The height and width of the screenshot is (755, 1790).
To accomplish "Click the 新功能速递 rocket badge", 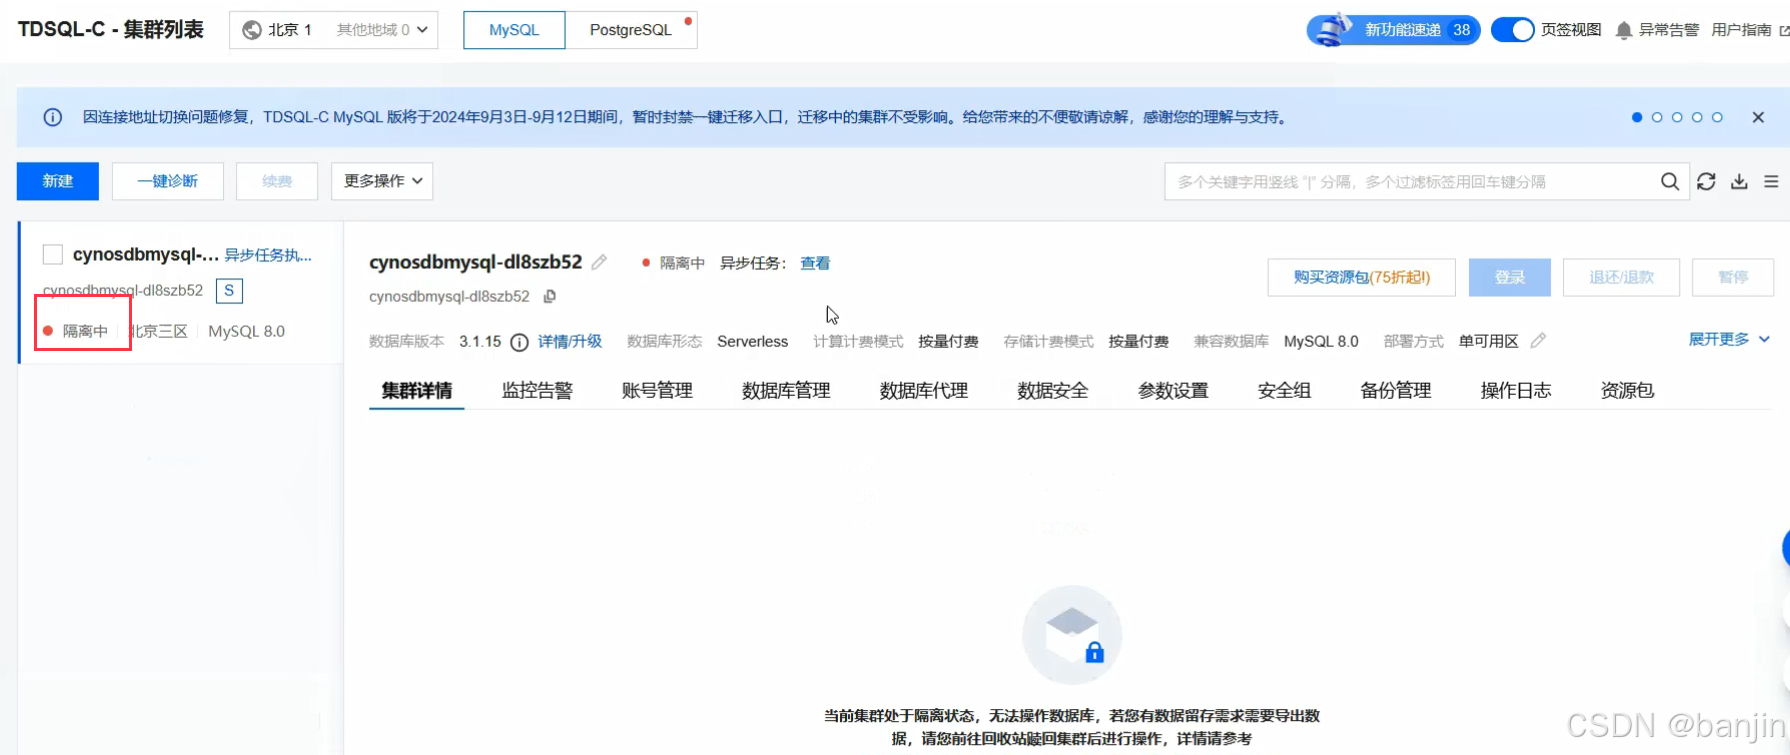I will 1393,30.
